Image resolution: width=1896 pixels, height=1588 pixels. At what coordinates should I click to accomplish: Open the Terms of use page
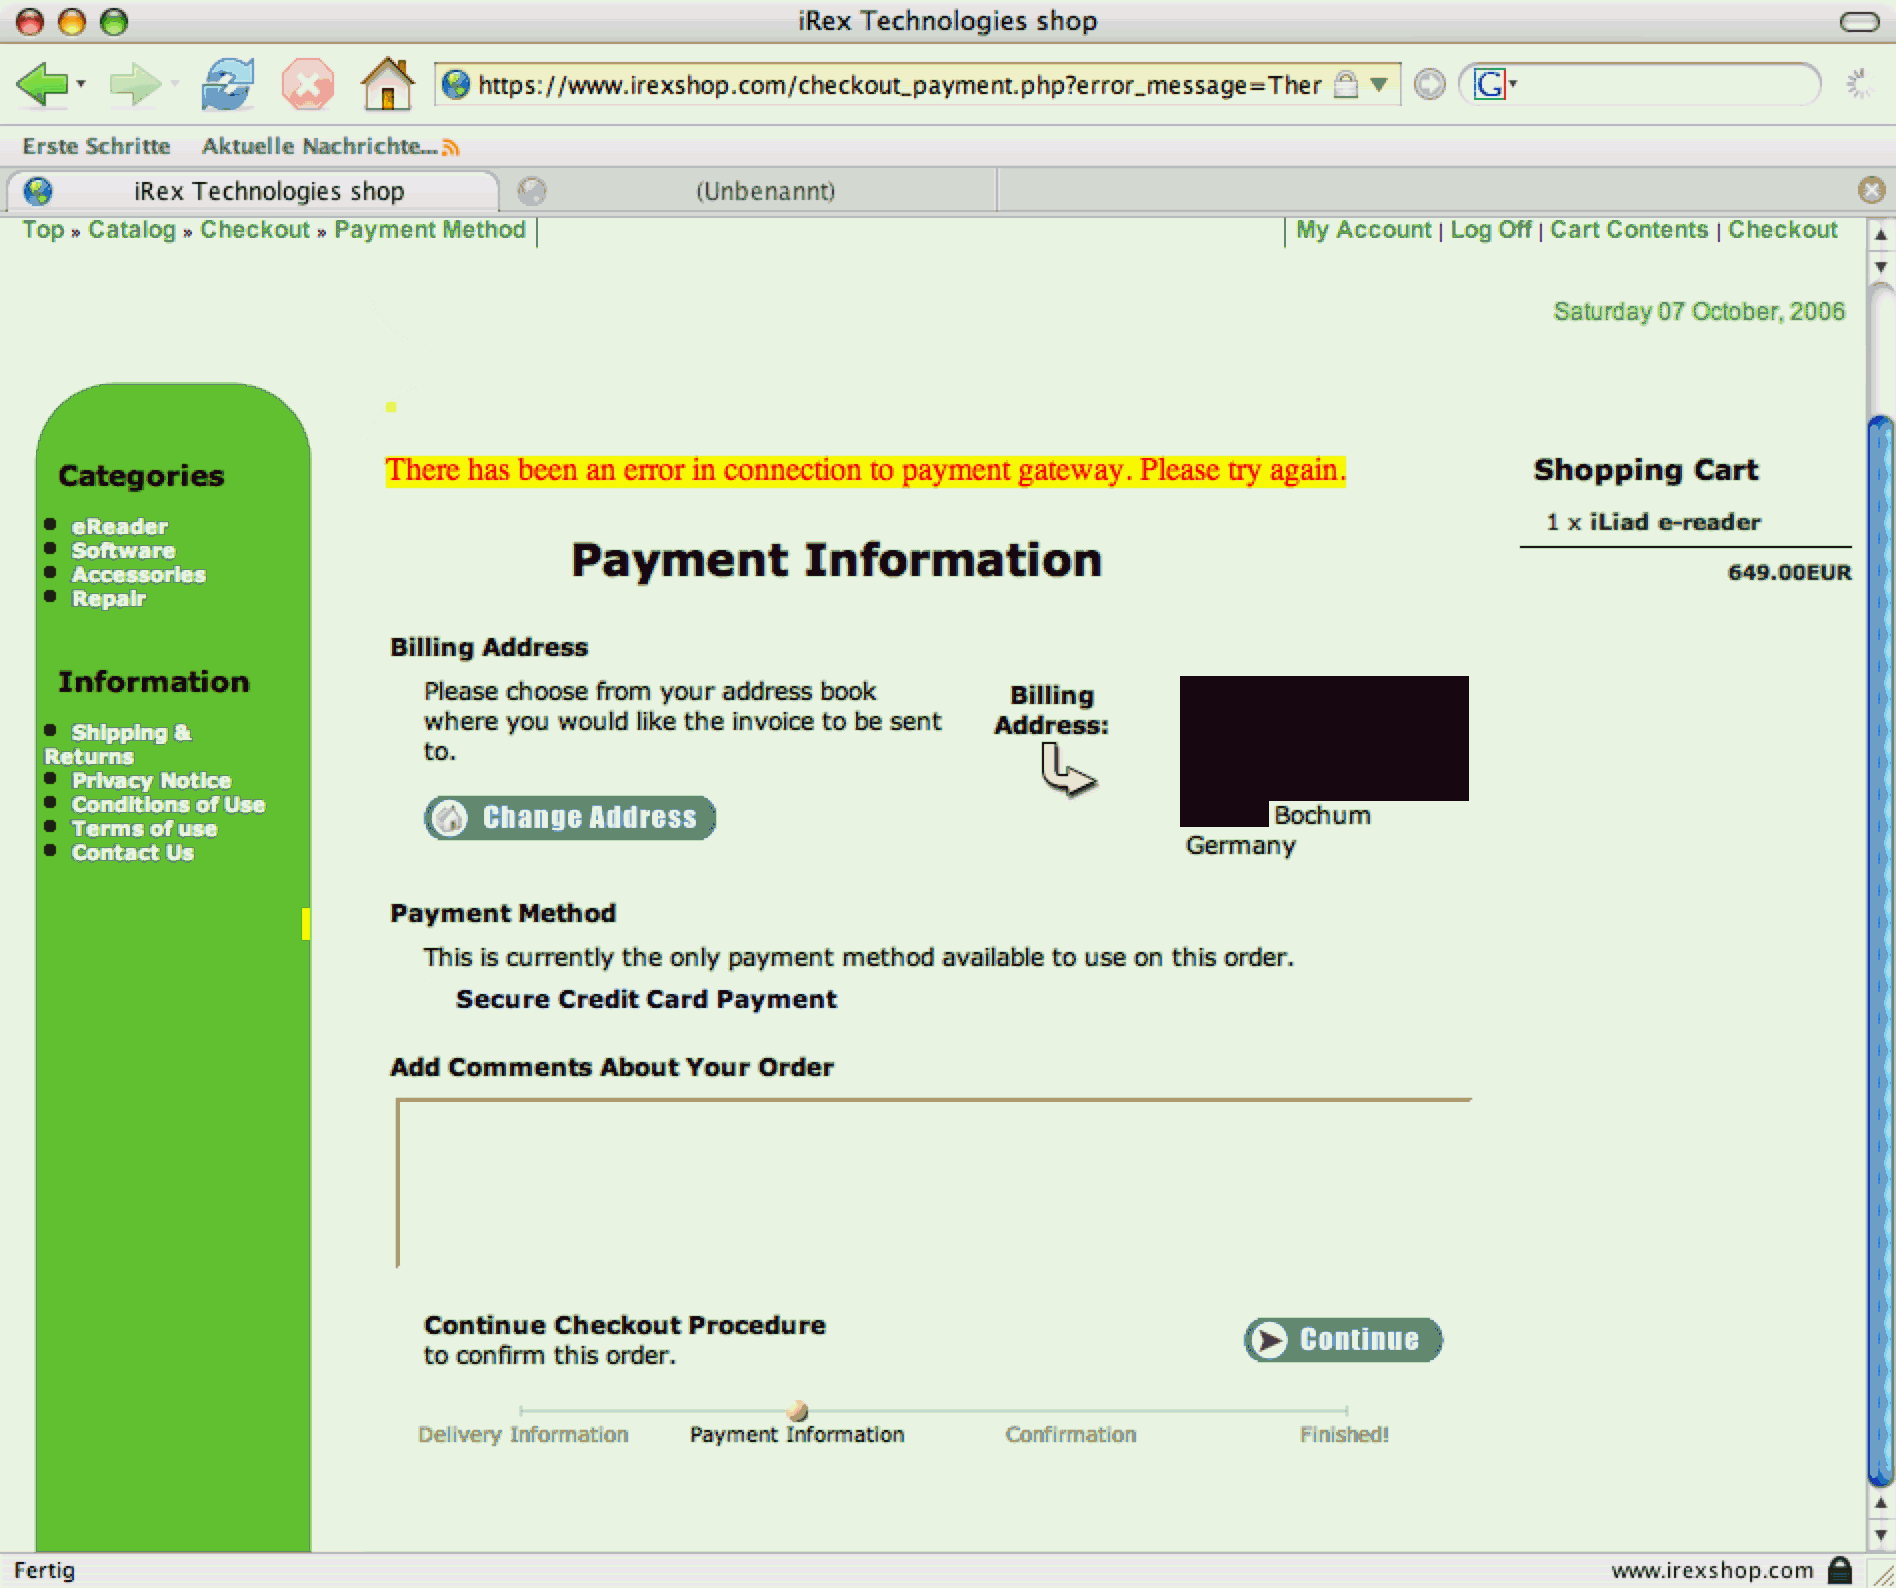coord(144,829)
